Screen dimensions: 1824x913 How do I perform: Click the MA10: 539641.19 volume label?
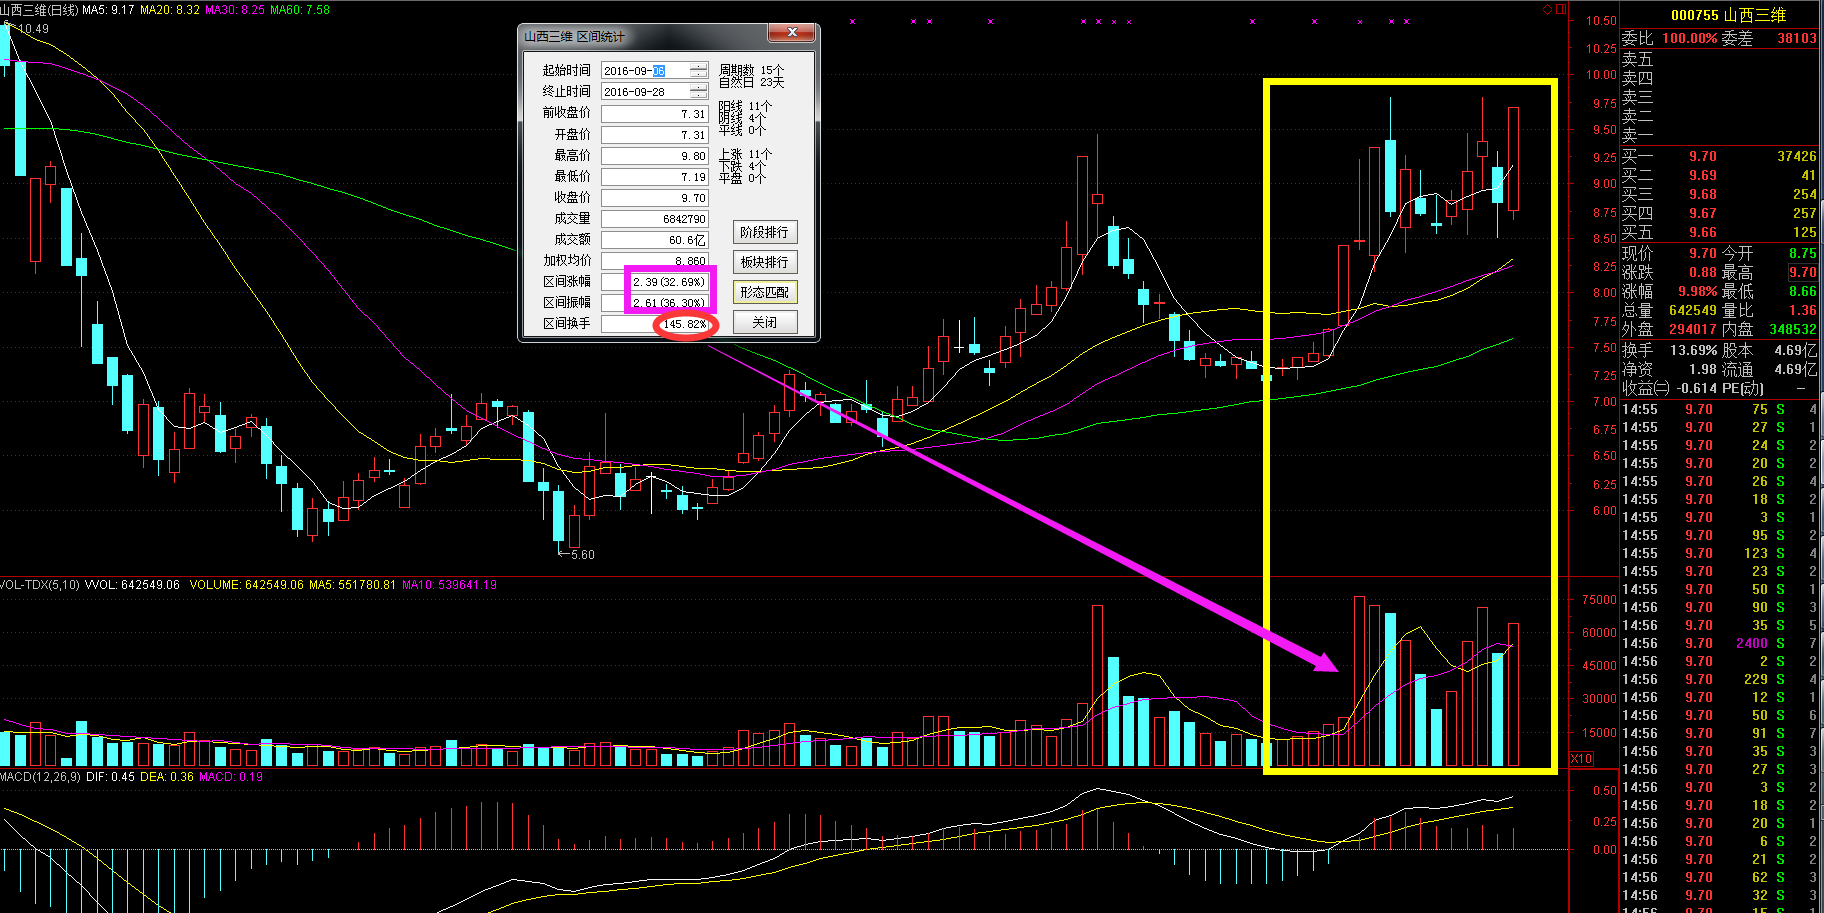pyautogui.click(x=449, y=585)
